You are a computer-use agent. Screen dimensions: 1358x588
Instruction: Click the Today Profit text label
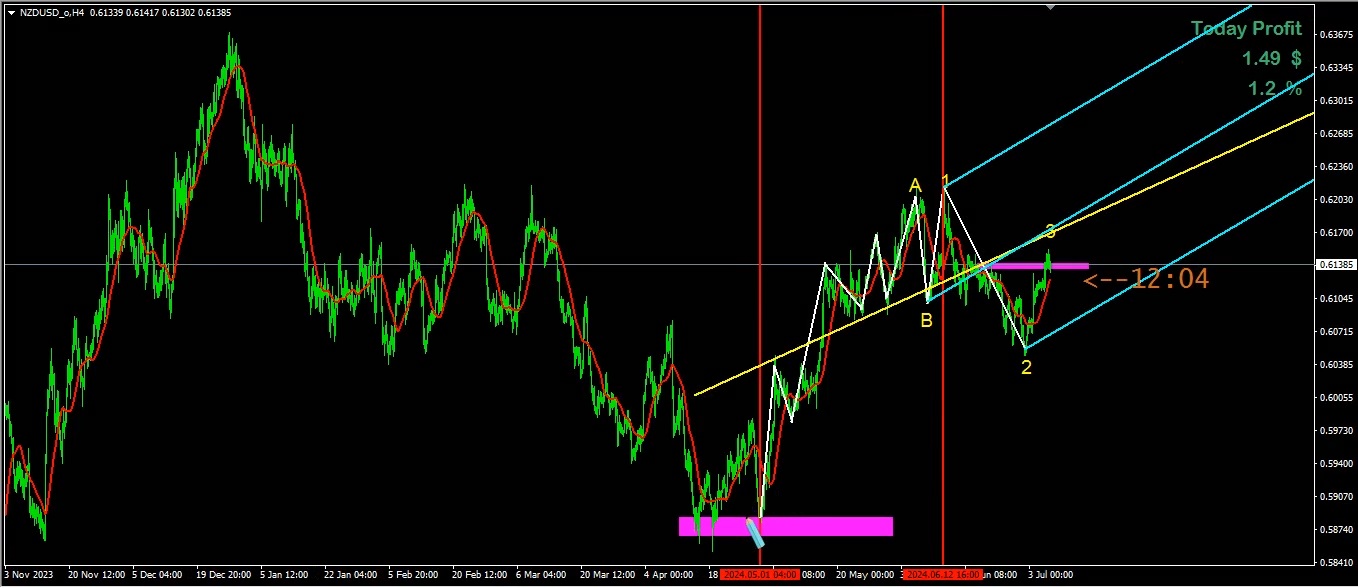point(1246,29)
